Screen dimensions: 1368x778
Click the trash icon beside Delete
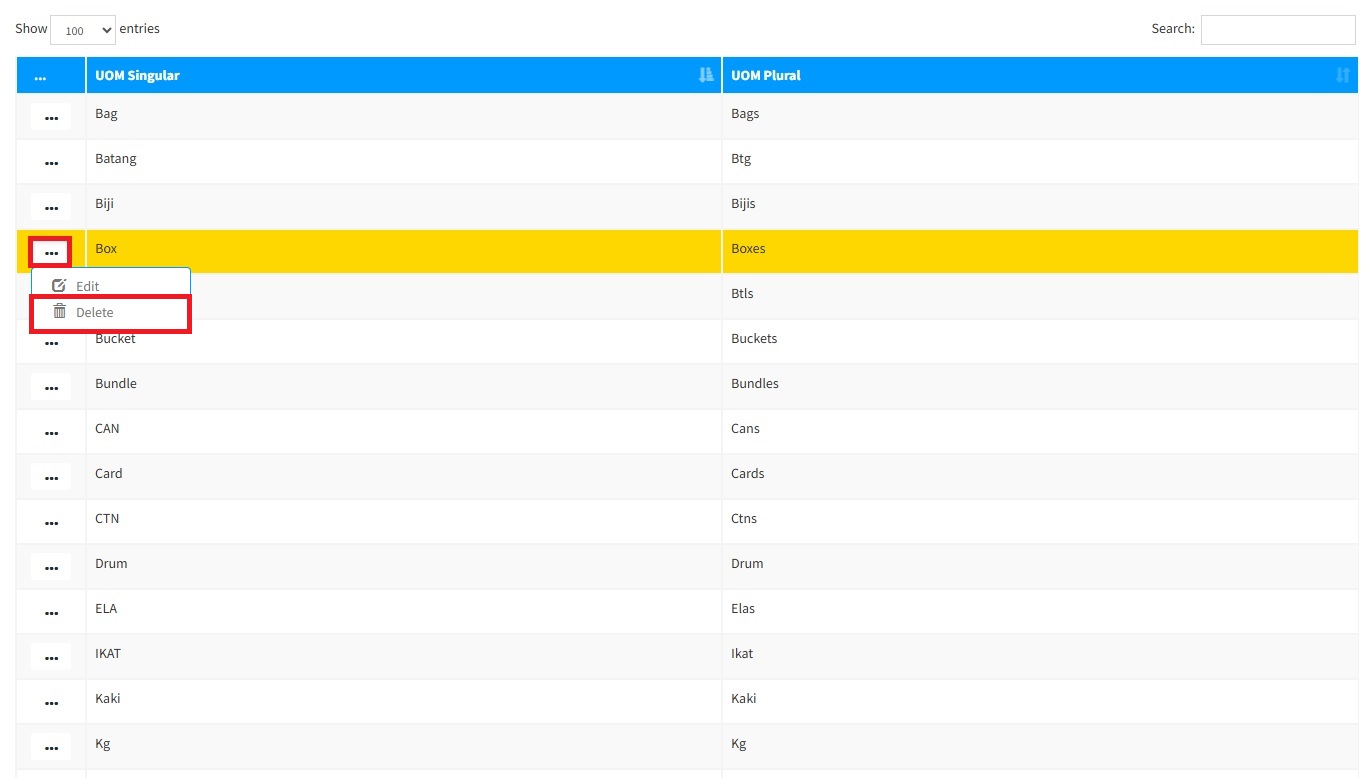click(x=60, y=312)
